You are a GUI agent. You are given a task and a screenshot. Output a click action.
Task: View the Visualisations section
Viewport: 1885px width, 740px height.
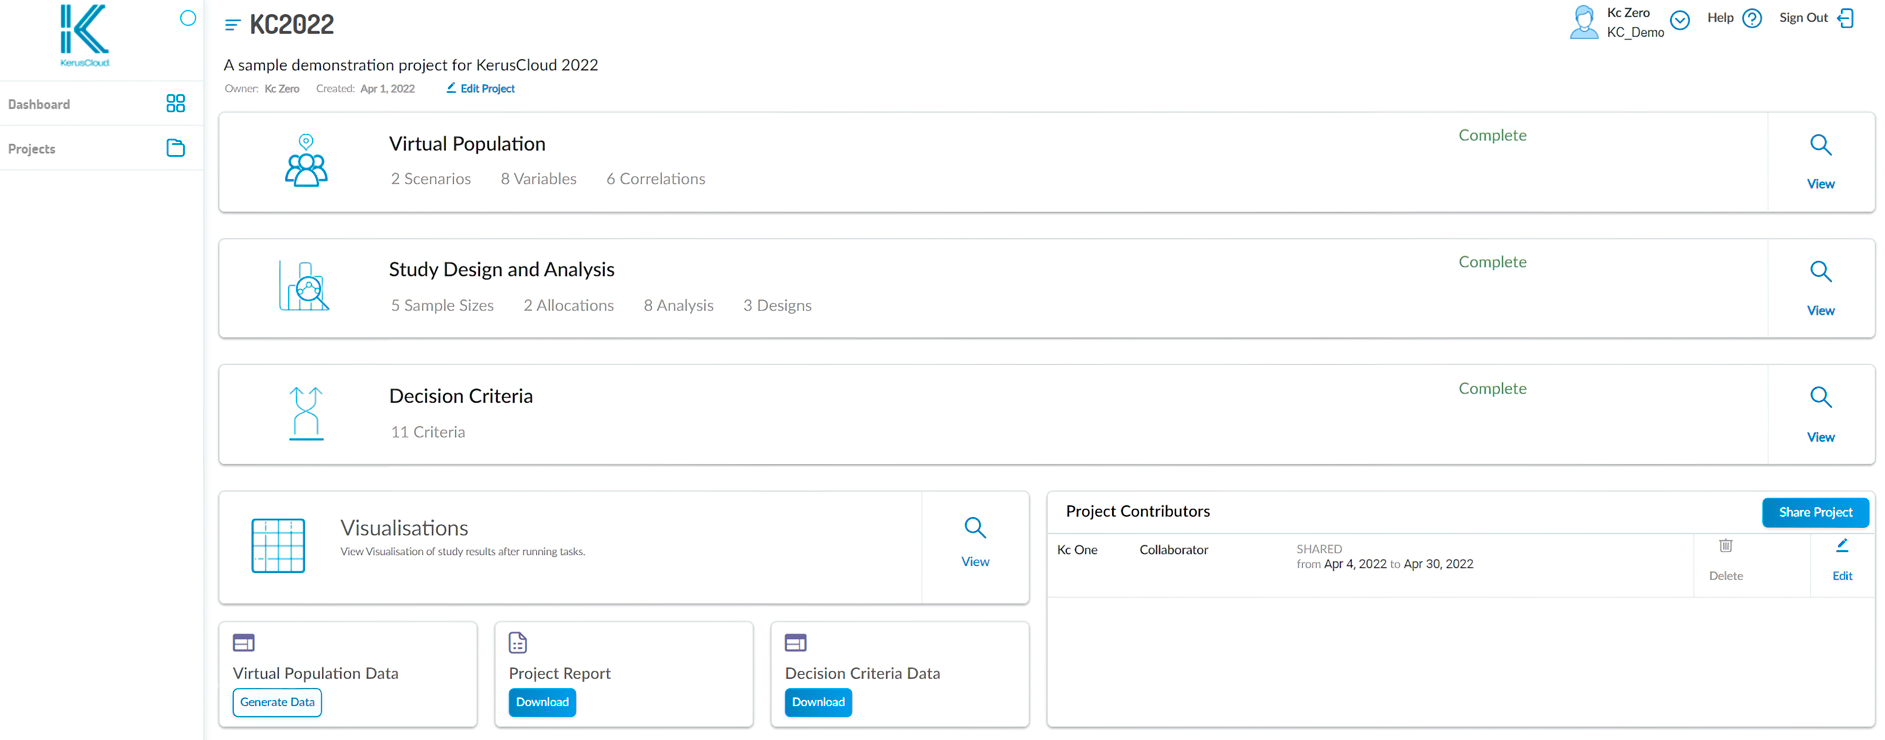(x=975, y=562)
